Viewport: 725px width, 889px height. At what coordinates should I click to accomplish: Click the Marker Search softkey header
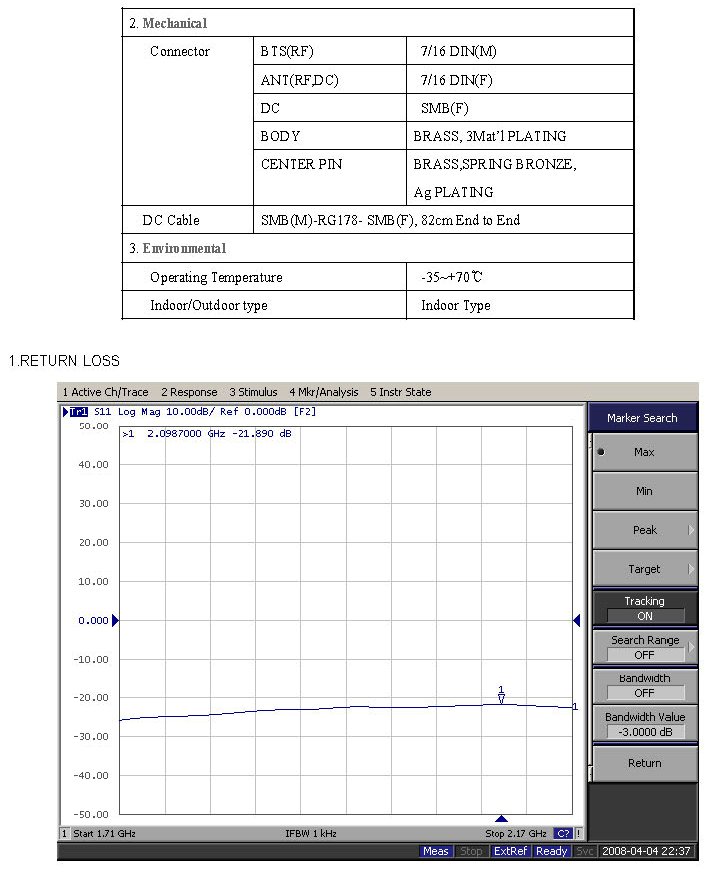tap(642, 418)
